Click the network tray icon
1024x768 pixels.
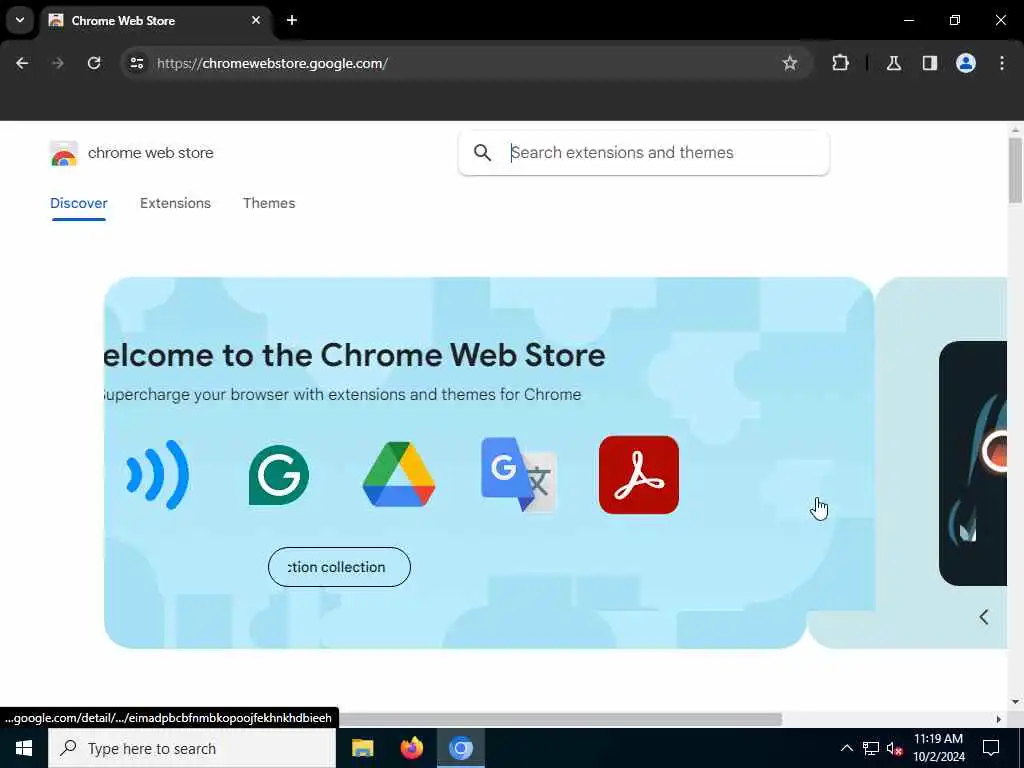pos(871,748)
